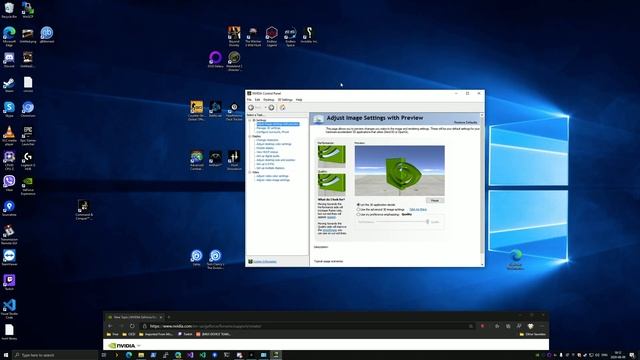Screen dimensions: 640x360
Task: Select Set up multiple displays task
Action: [x=271, y=168]
